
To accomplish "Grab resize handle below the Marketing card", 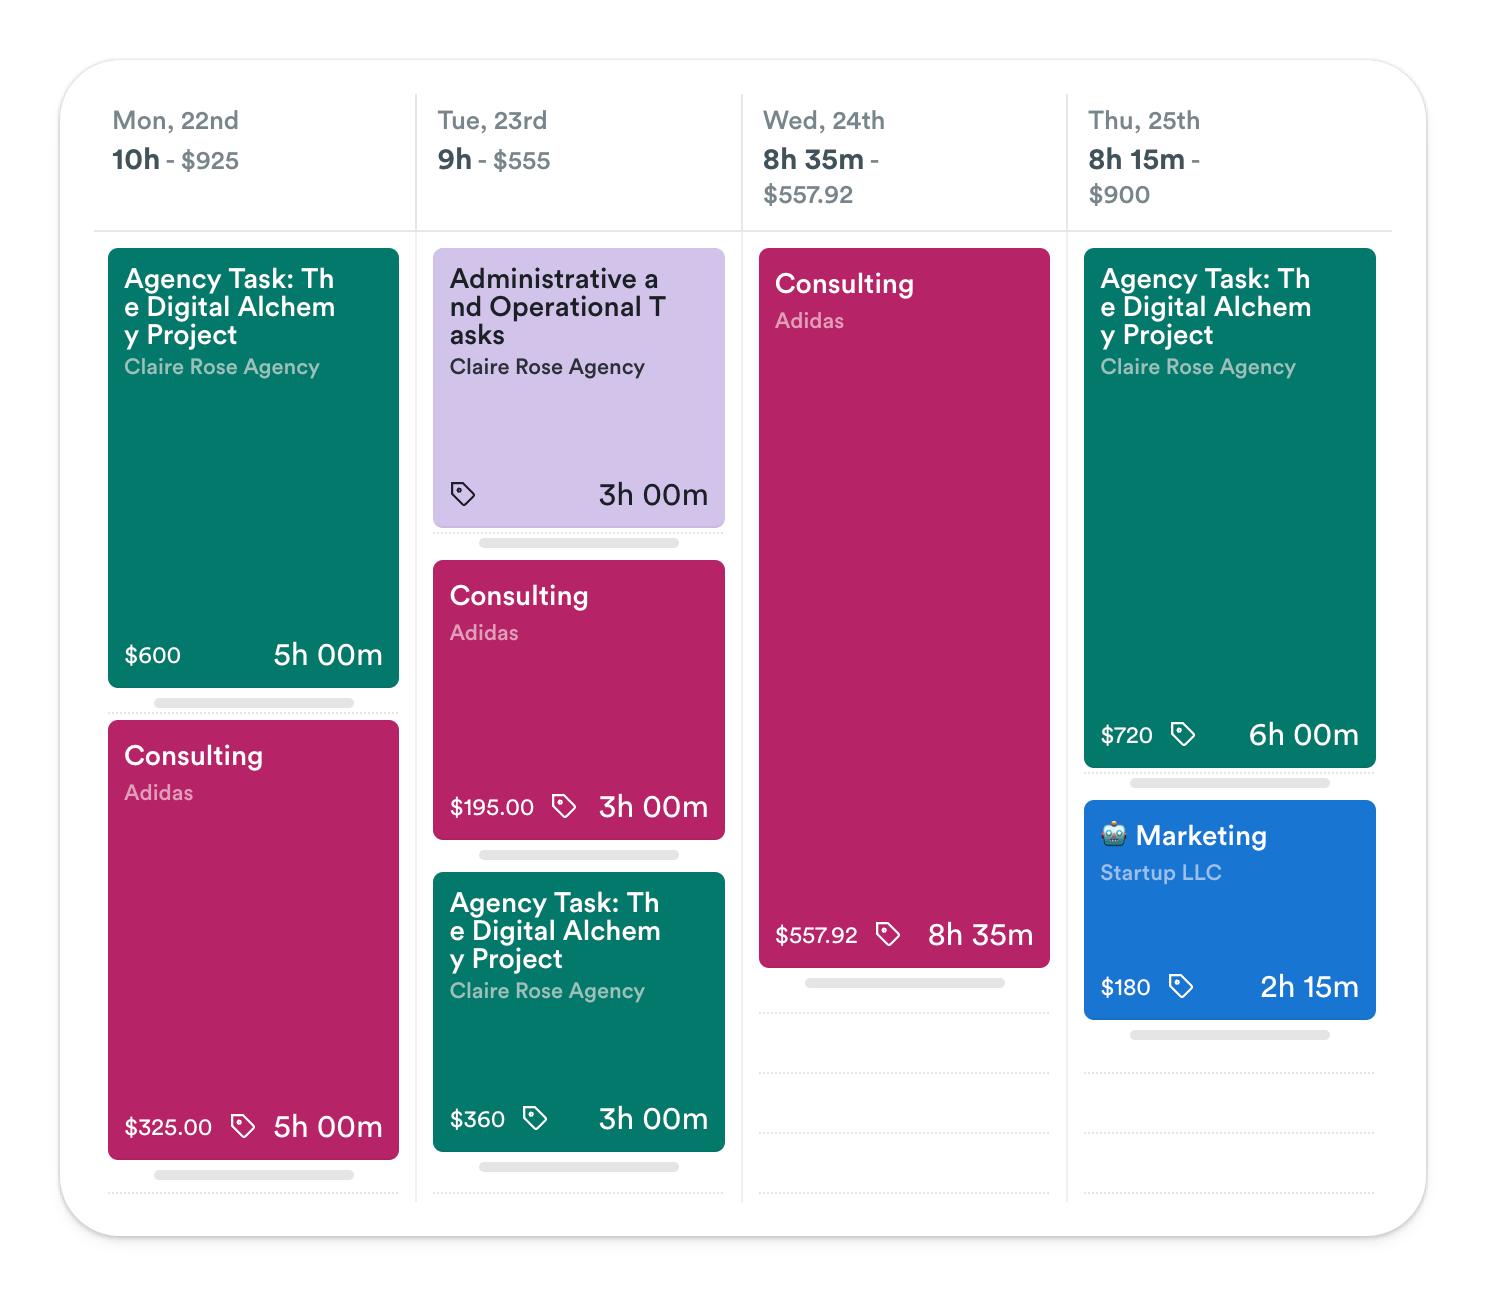I will [1230, 1035].
